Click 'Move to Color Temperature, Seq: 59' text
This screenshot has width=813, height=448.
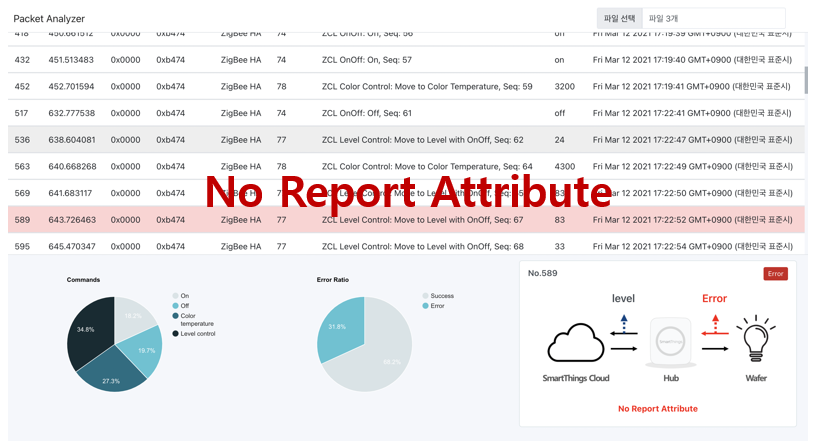point(464,87)
